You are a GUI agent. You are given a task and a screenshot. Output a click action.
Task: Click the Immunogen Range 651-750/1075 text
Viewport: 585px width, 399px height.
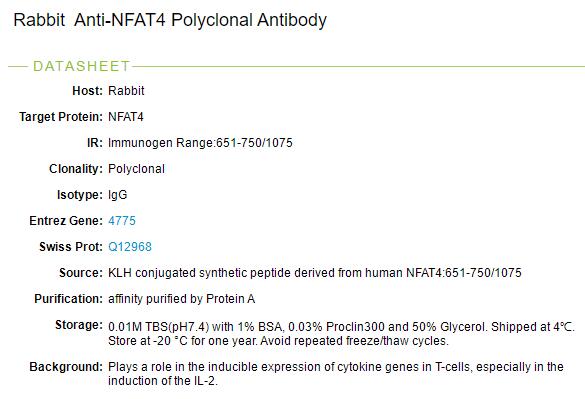click(x=200, y=143)
